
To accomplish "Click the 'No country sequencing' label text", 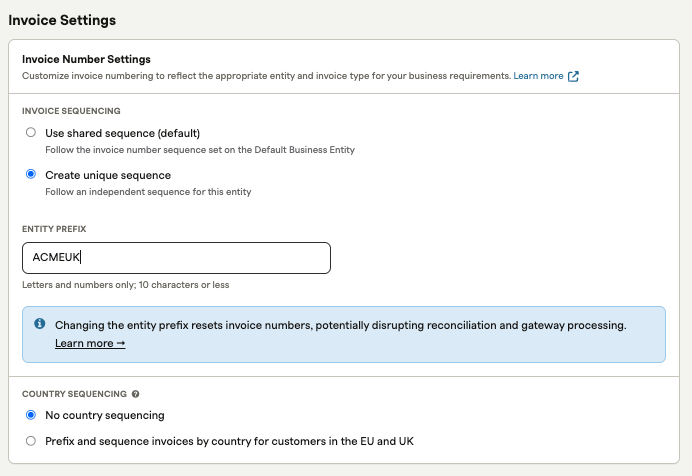I will (x=105, y=415).
